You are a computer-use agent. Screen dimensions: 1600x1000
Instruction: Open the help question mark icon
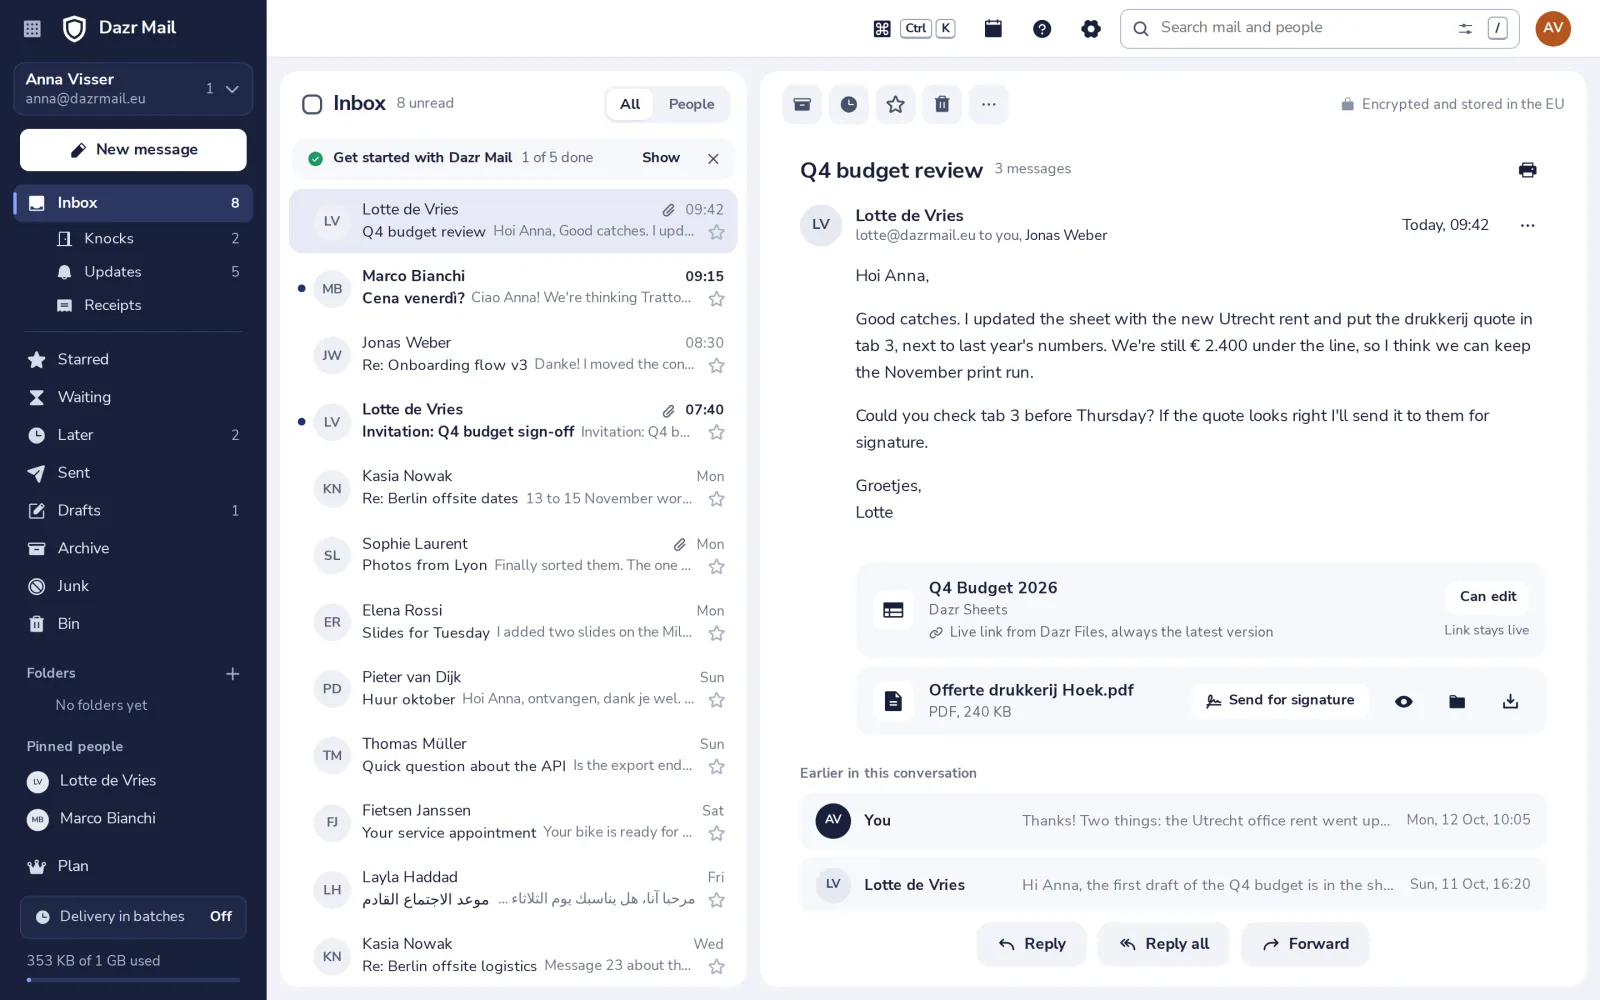point(1042,28)
